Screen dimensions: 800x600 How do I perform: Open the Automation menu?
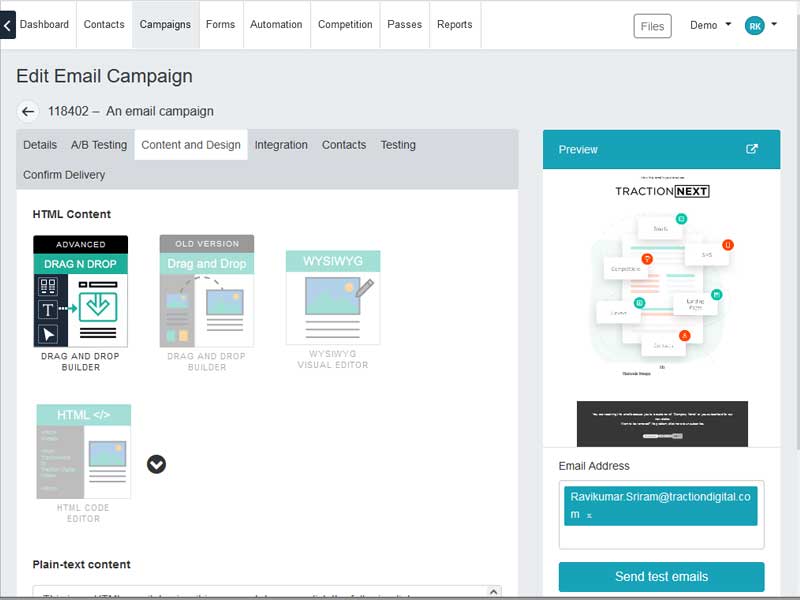click(x=277, y=24)
